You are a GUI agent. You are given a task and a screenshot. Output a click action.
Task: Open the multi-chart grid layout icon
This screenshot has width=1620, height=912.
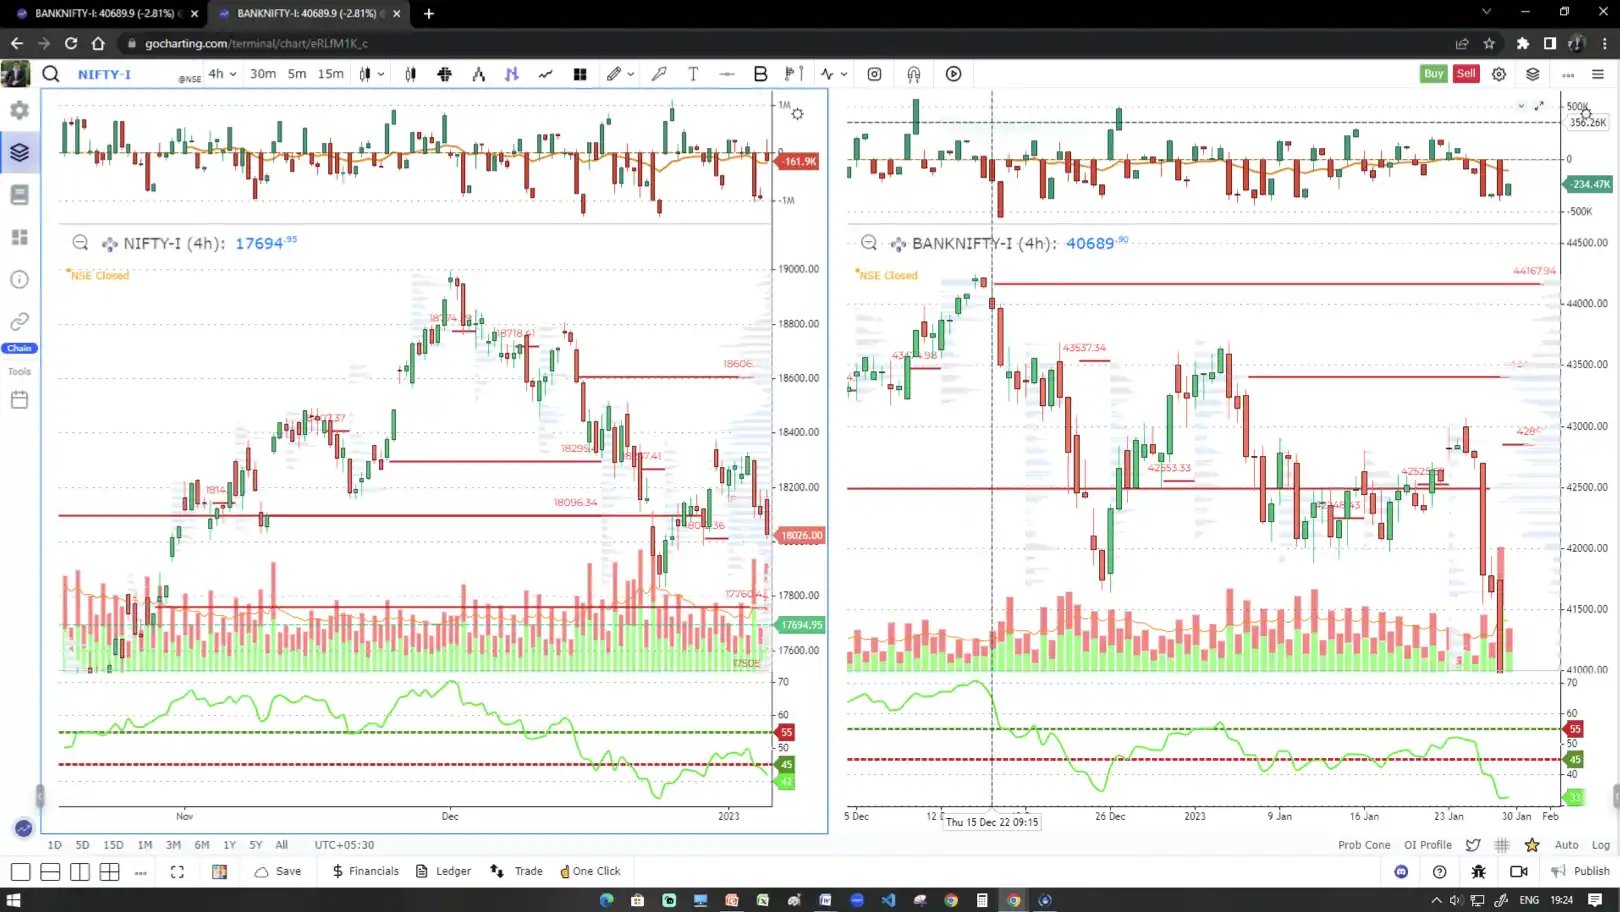(580, 73)
